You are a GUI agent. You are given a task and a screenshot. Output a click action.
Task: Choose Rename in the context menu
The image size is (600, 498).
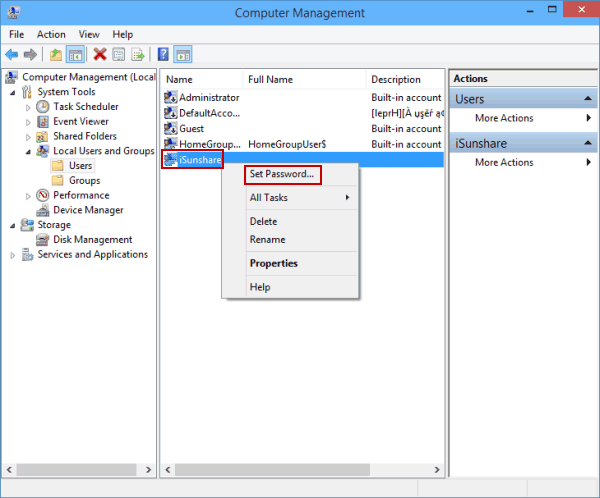coord(267,240)
